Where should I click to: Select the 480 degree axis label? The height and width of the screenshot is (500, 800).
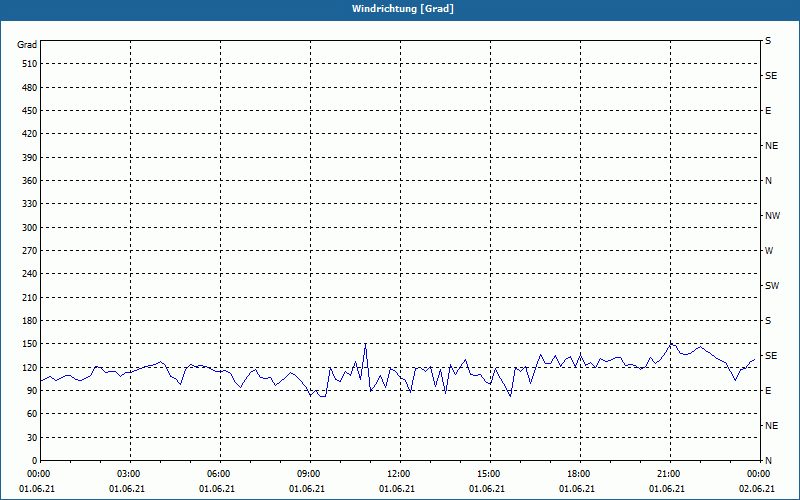(30, 87)
